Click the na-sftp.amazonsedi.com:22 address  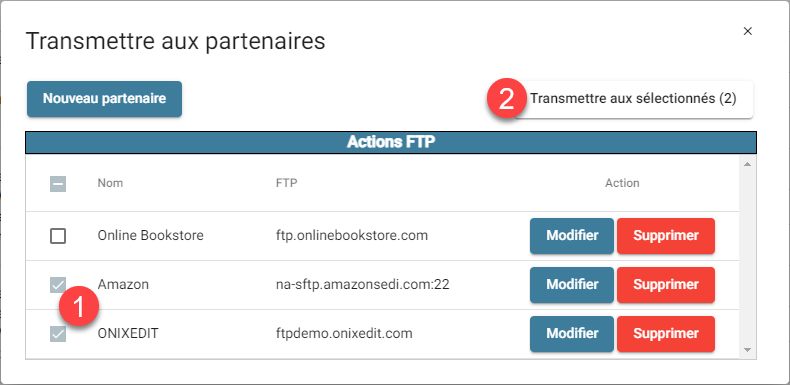pos(362,285)
